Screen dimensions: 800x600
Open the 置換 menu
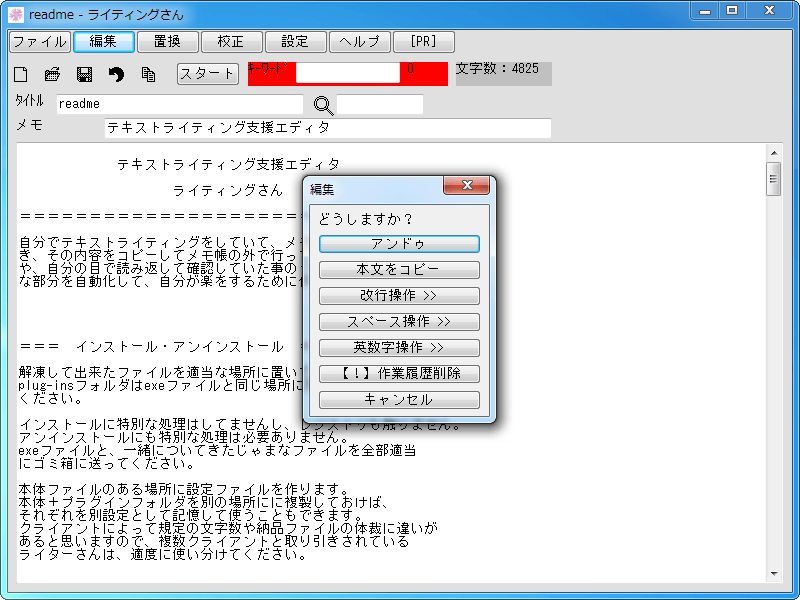click(168, 42)
